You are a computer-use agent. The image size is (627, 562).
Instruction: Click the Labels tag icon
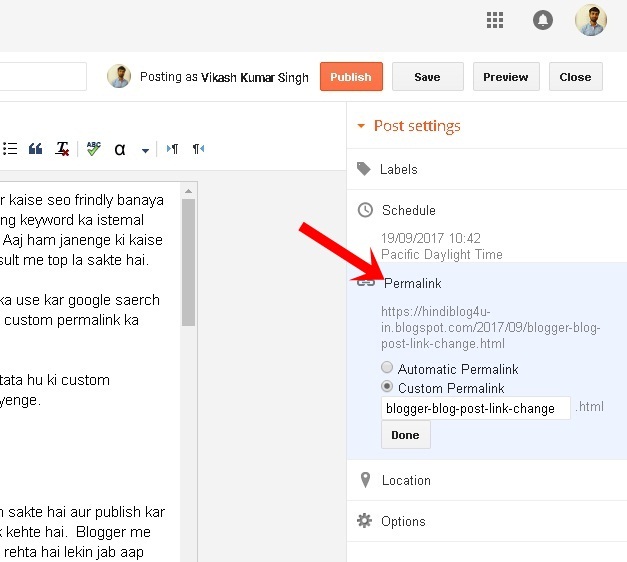pyautogui.click(x=363, y=169)
